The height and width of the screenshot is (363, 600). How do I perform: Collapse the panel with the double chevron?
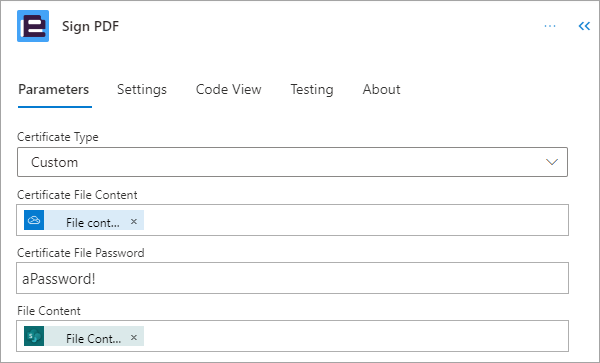(x=584, y=26)
